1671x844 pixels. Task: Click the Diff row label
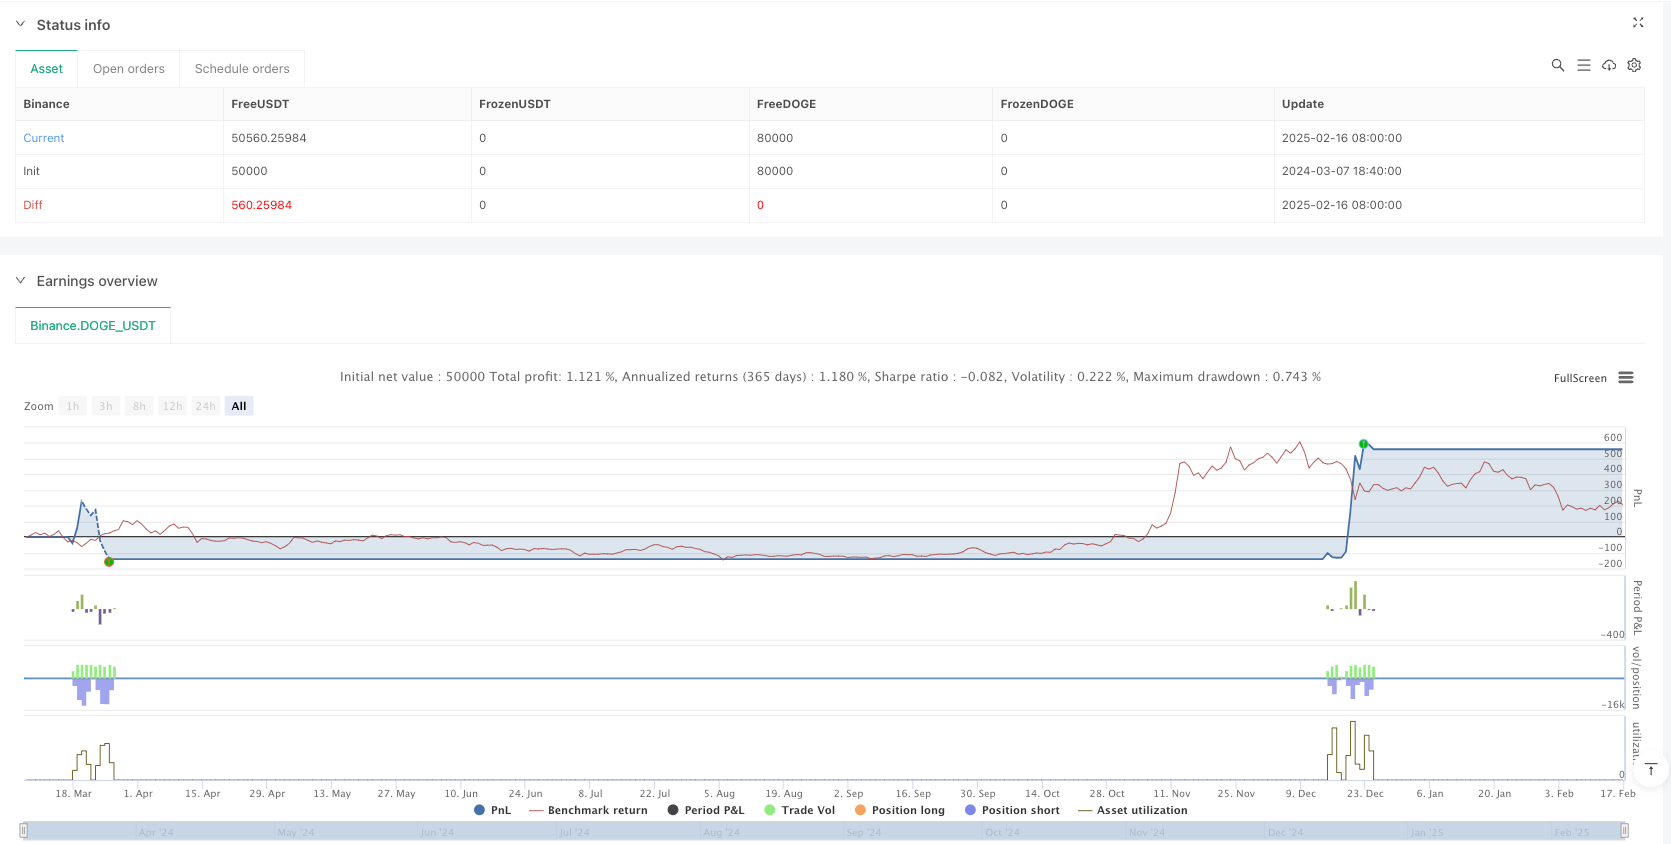pyautogui.click(x=33, y=205)
